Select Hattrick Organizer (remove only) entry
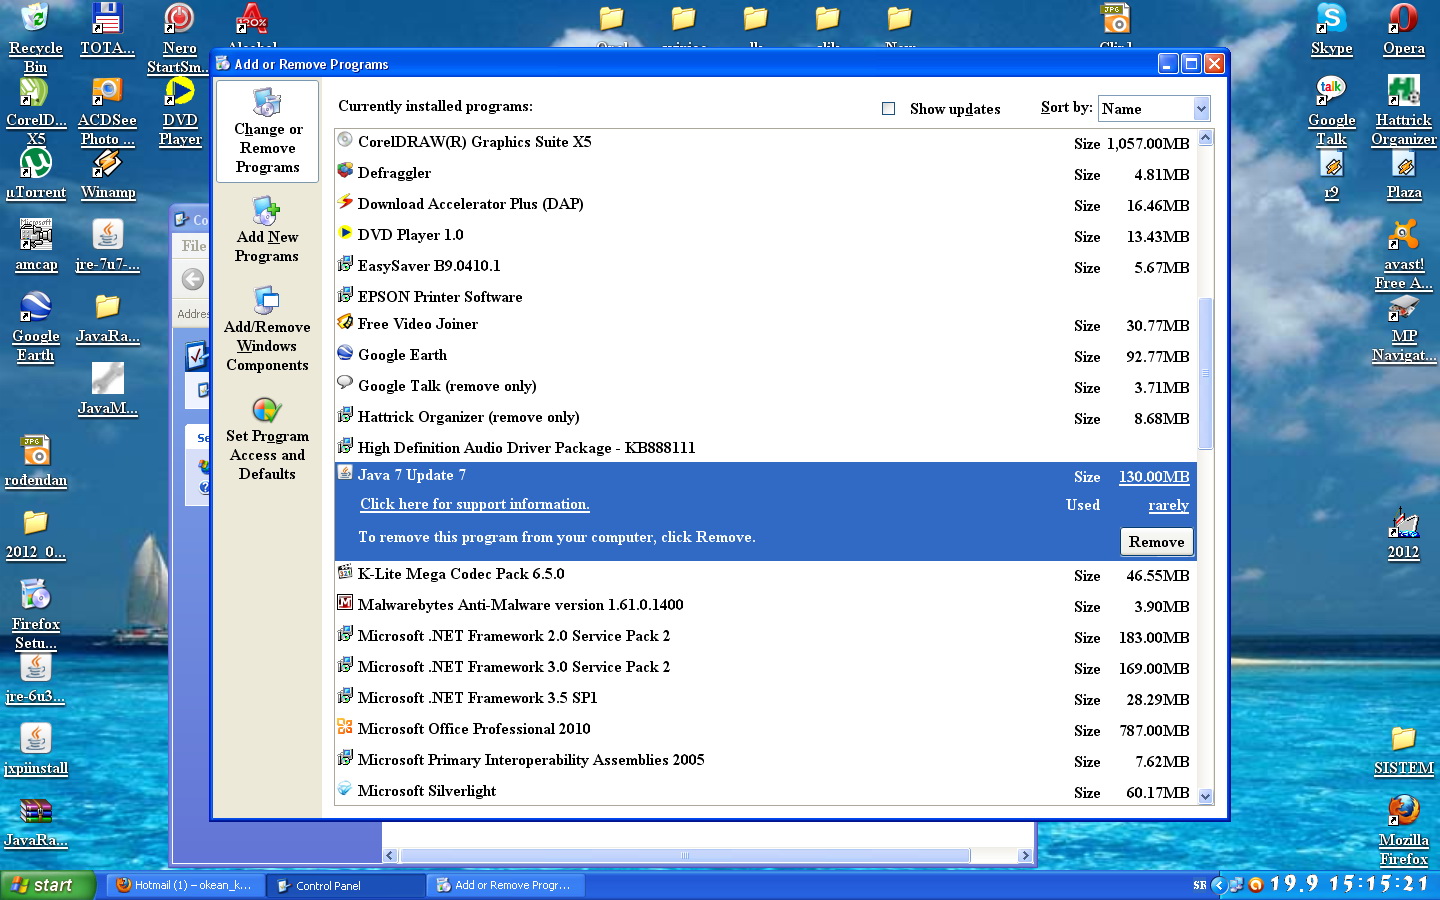1440x900 pixels. pyautogui.click(x=765, y=416)
